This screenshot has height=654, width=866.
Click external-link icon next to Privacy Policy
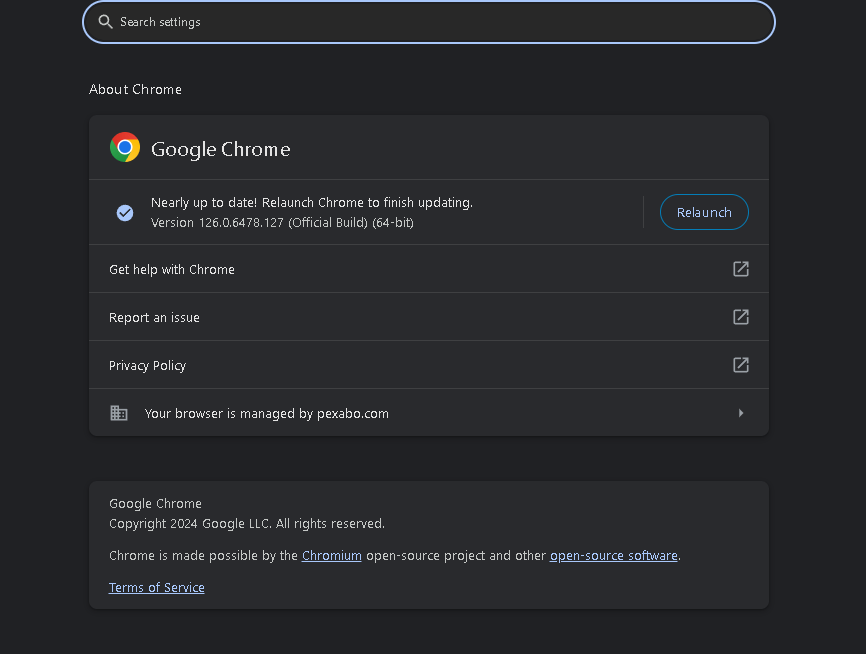pyautogui.click(x=741, y=365)
